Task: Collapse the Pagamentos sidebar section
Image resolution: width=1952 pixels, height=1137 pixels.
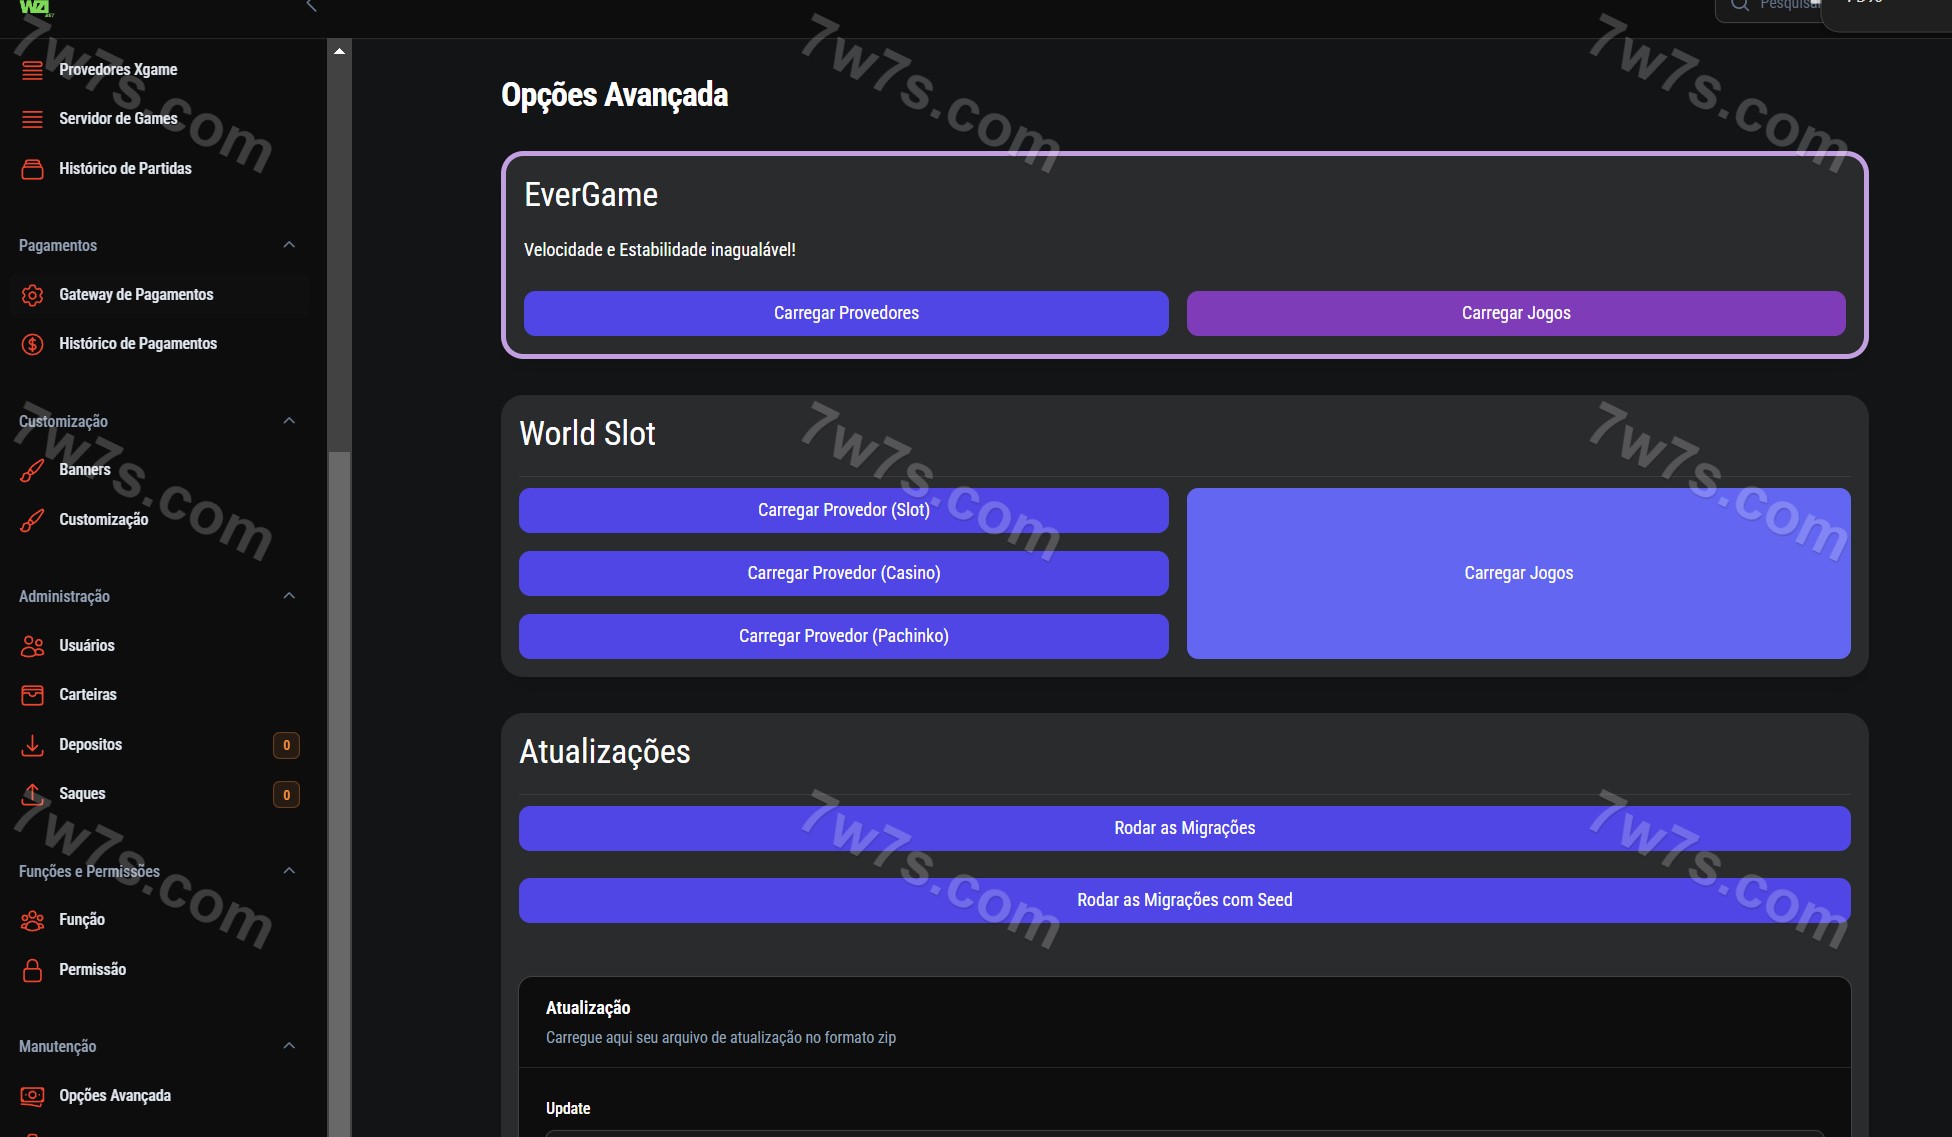Action: pos(289,245)
